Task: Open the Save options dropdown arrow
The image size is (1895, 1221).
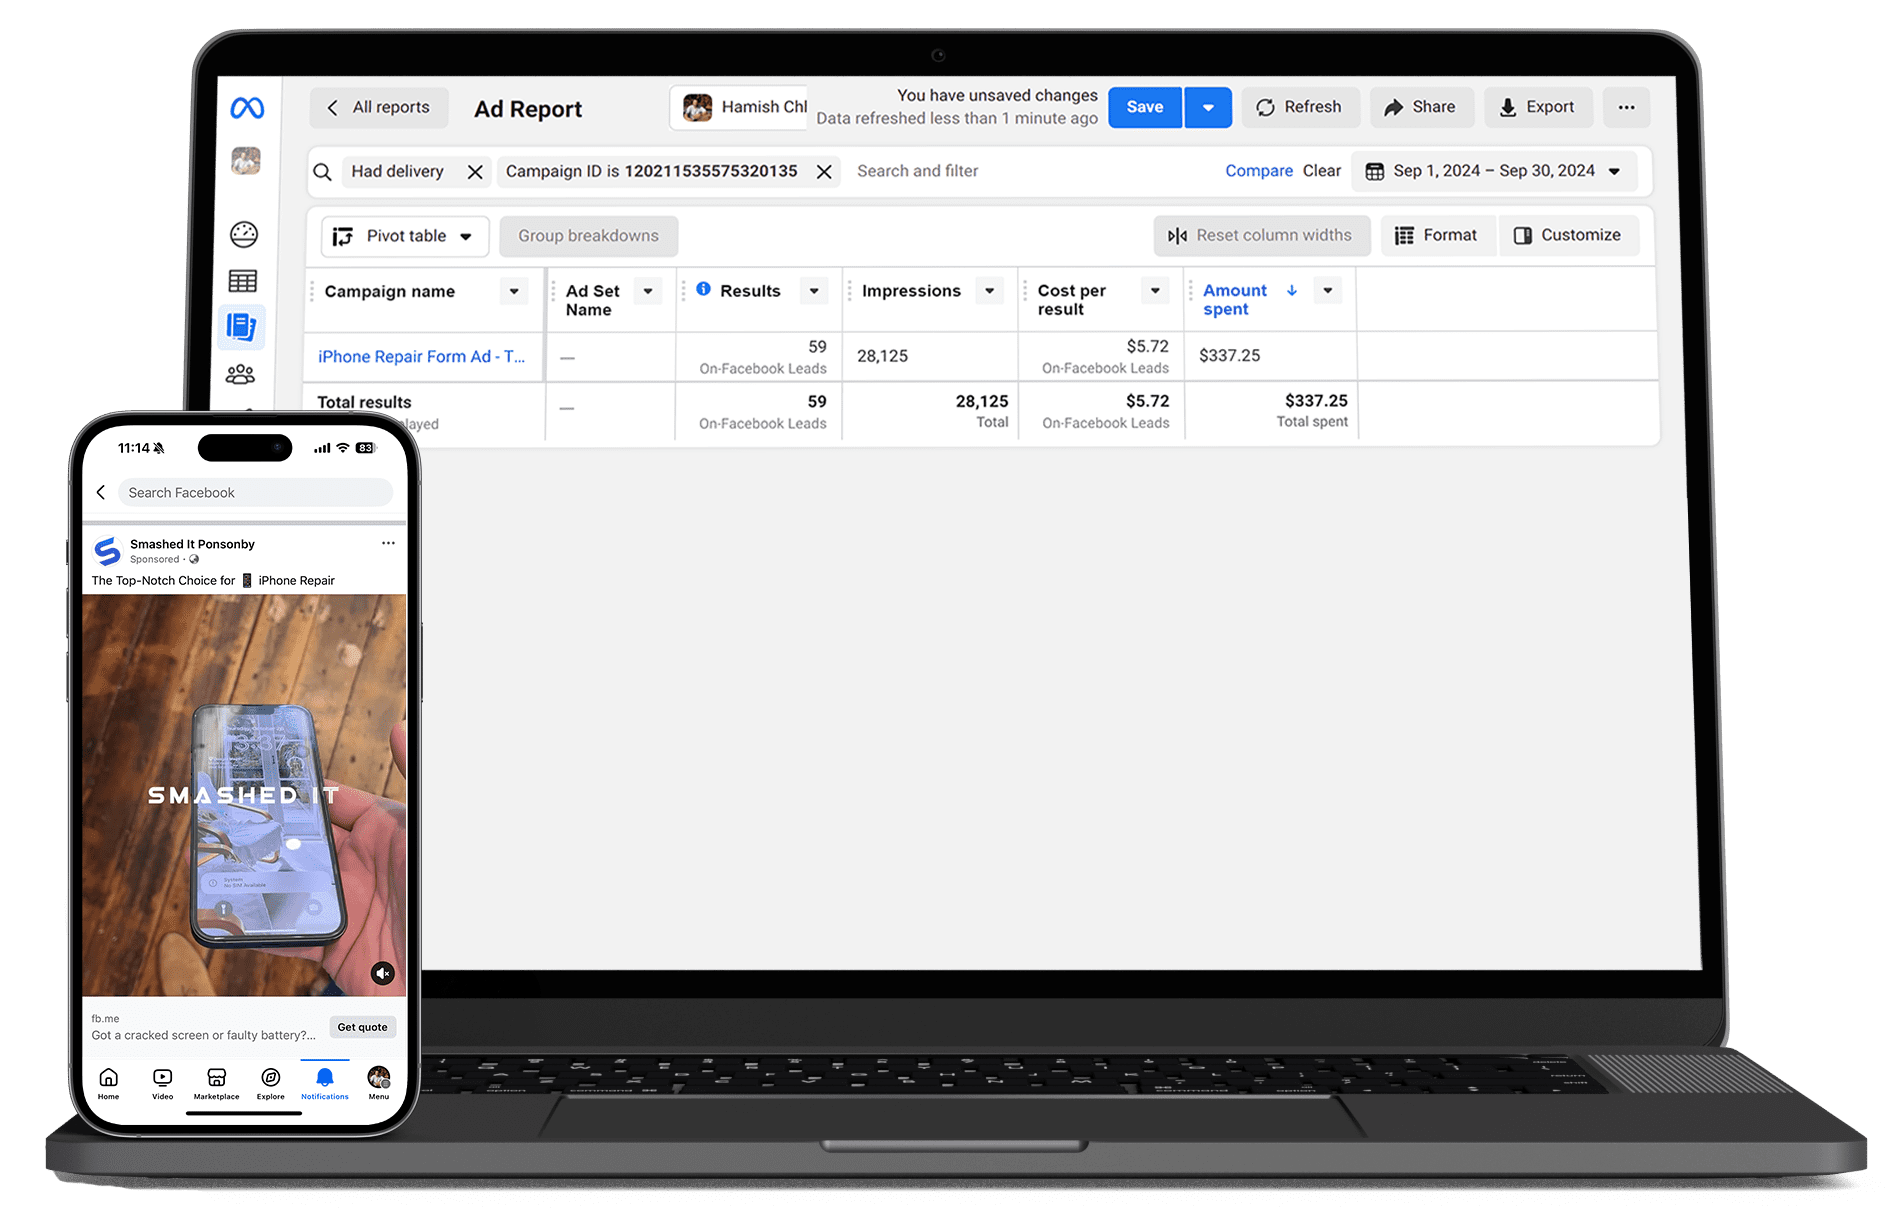Action: click(1208, 107)
